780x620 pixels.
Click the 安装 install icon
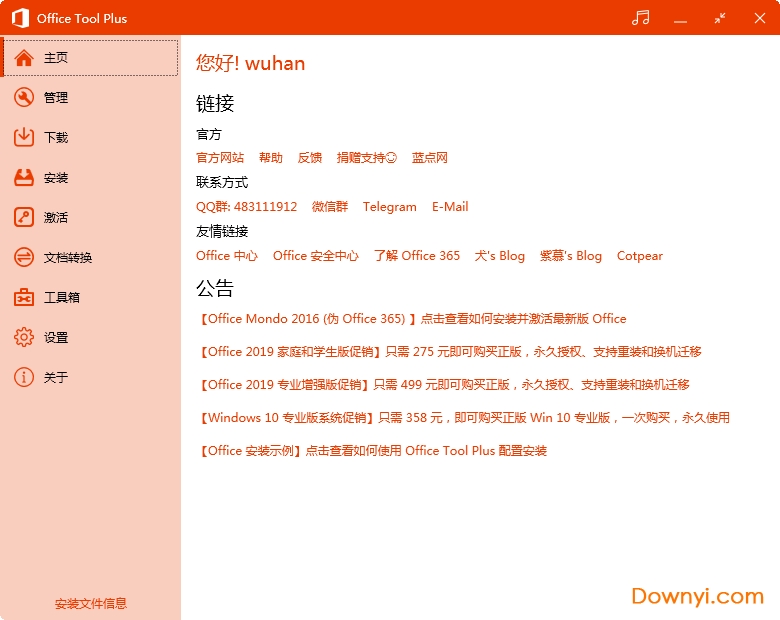pos(24,177)
